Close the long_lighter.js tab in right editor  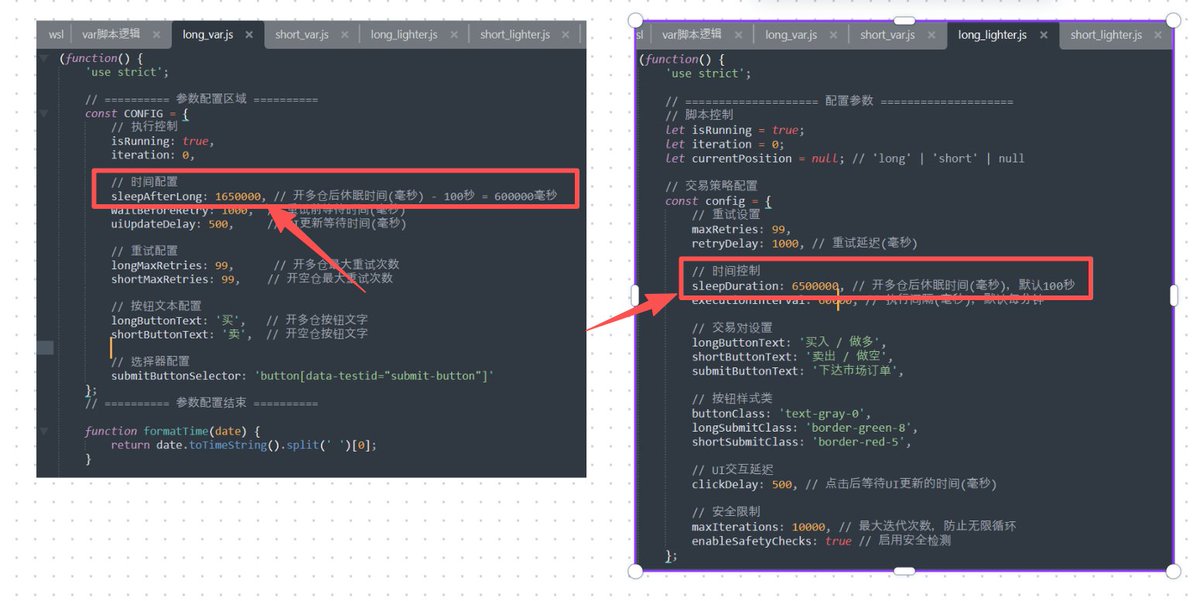click(1045, 35)
